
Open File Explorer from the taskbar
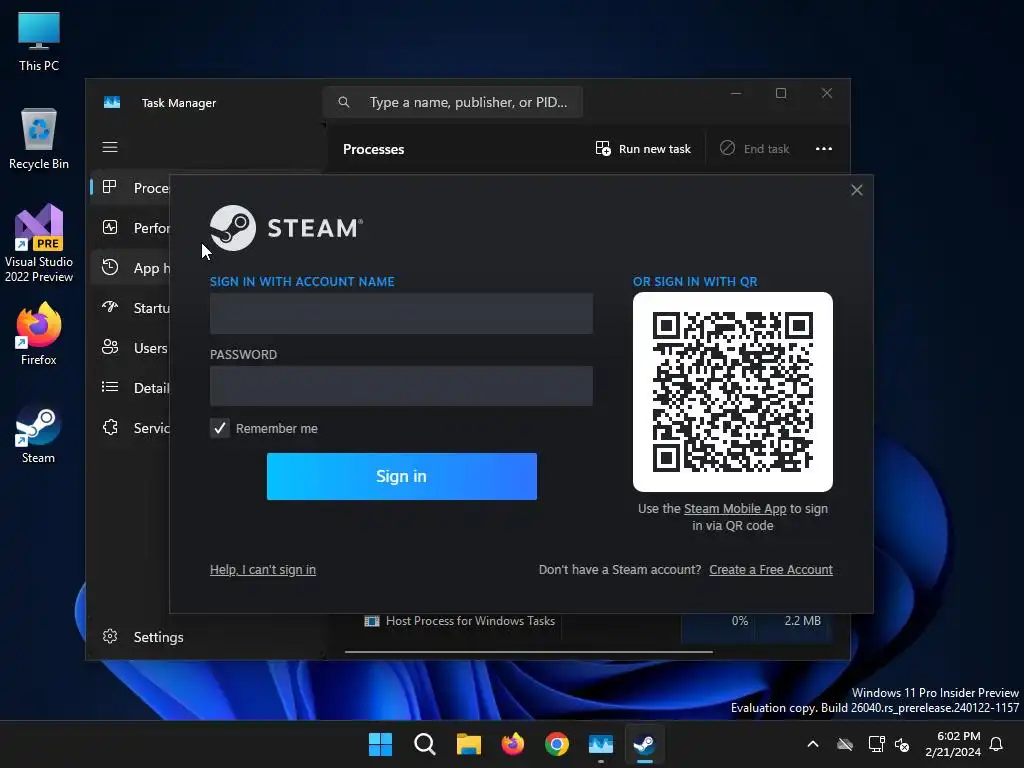(x=468, y=744)
